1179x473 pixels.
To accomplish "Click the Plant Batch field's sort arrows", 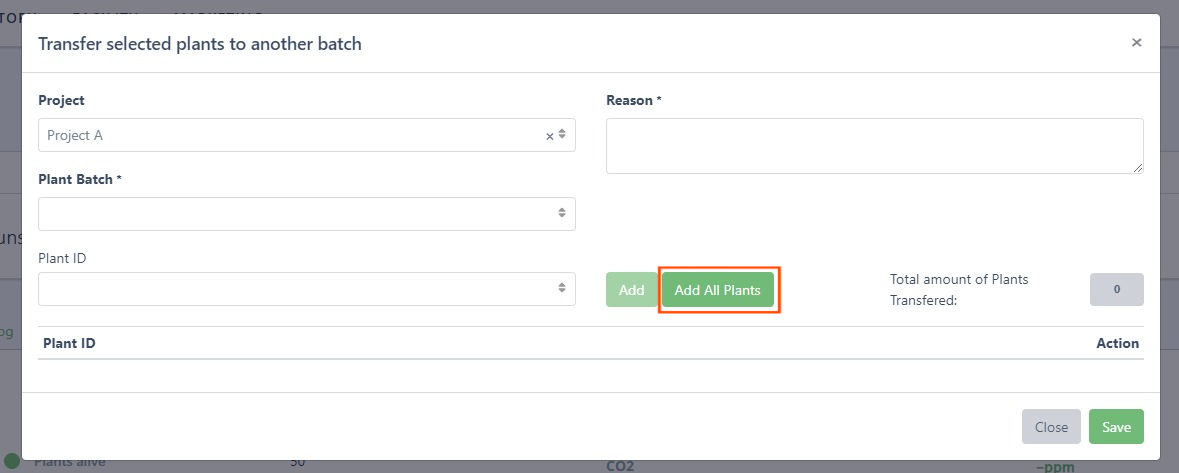I will [x=562, y=213].
